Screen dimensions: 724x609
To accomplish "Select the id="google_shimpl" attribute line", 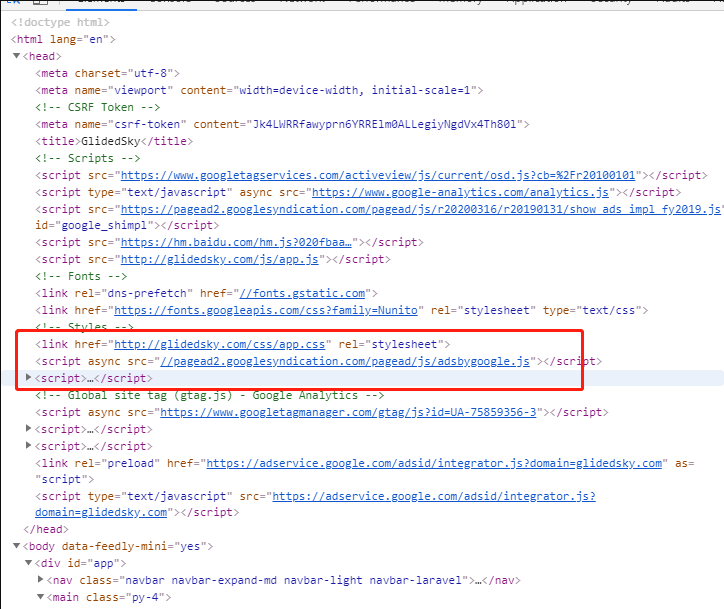I will click(127, 225).
